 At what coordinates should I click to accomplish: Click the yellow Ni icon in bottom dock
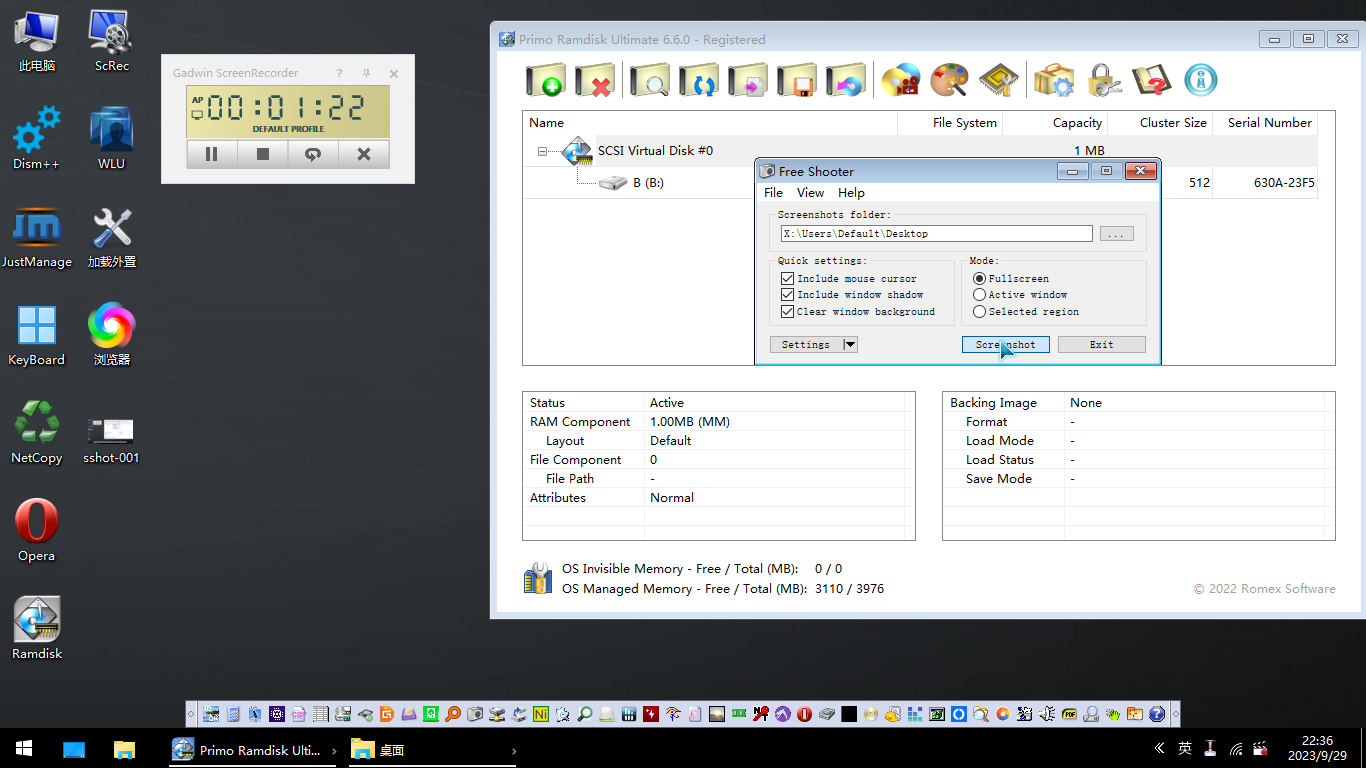[541, 714]
